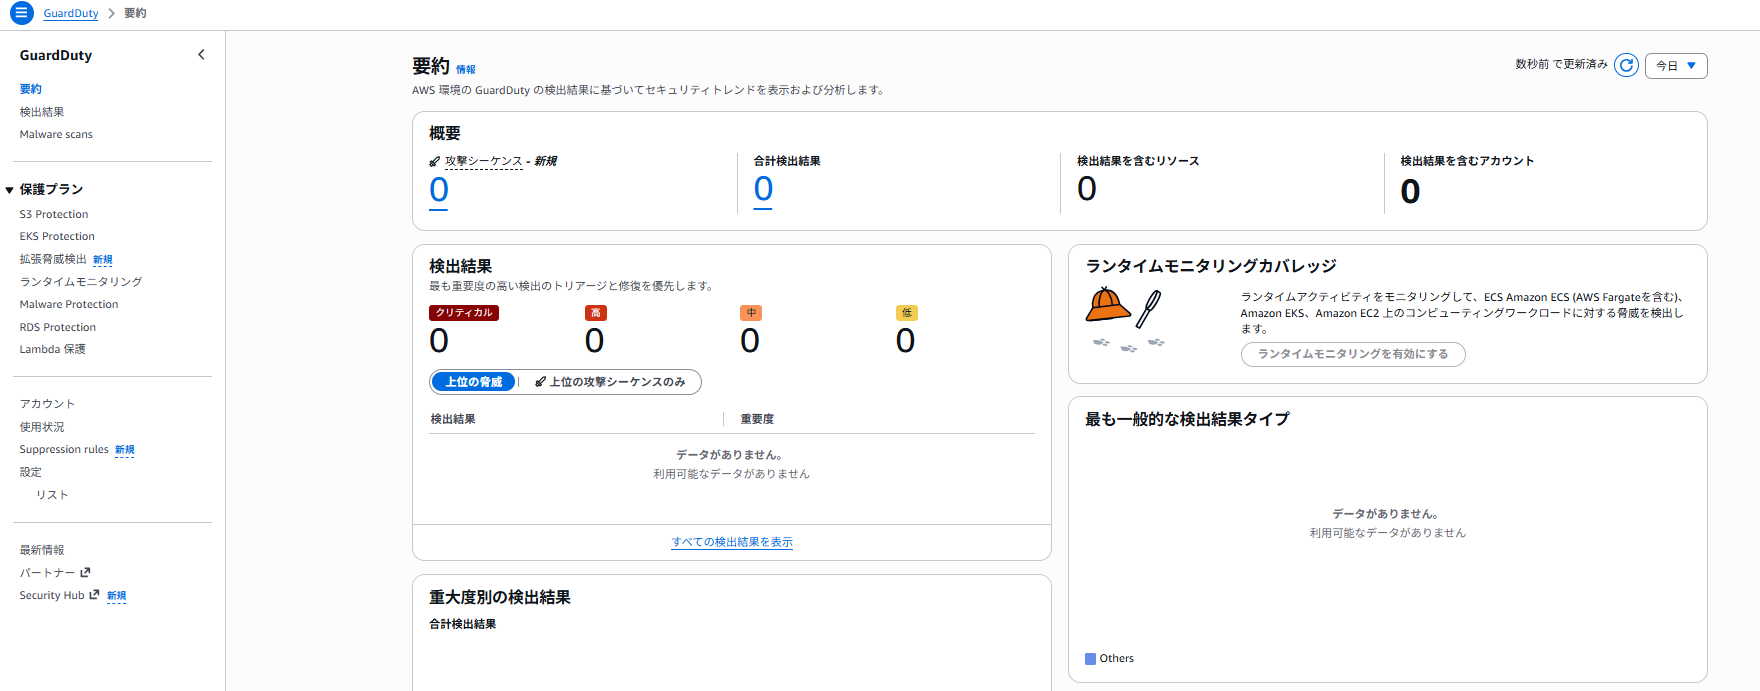
Task: Click the 中 severity badge
Action: 751,313
